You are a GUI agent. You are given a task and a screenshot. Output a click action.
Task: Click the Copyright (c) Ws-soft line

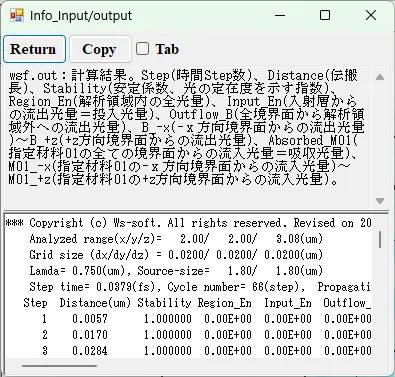pyautogui.click(x=188, y=223)
